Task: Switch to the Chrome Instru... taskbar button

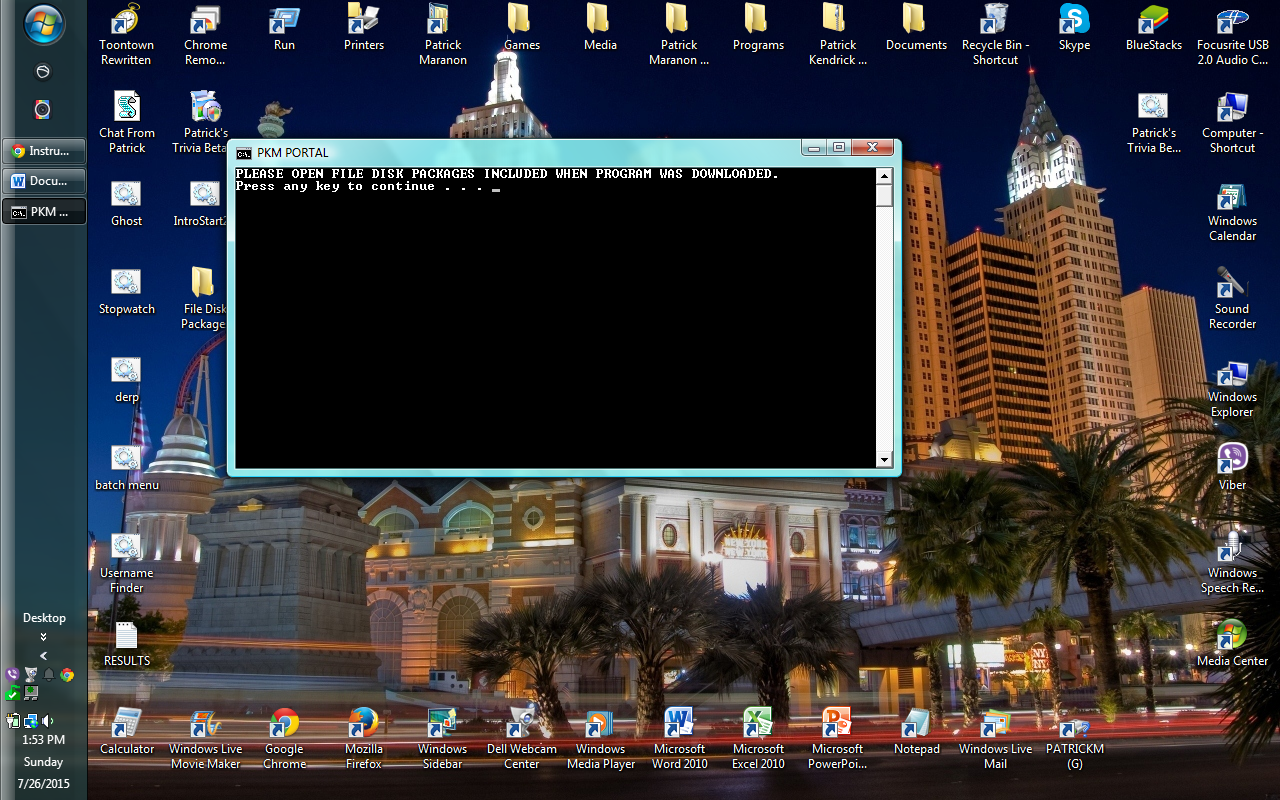Action: point(43,151)
